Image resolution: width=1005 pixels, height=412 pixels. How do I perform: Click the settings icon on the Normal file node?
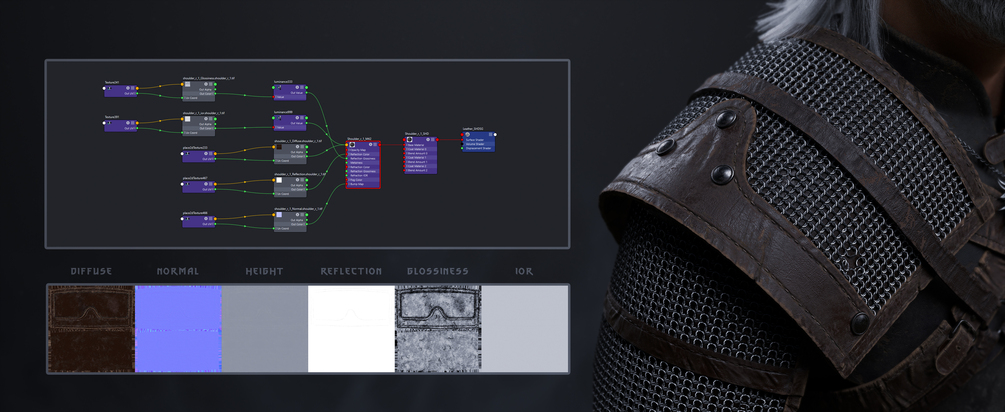pos(297,215)
